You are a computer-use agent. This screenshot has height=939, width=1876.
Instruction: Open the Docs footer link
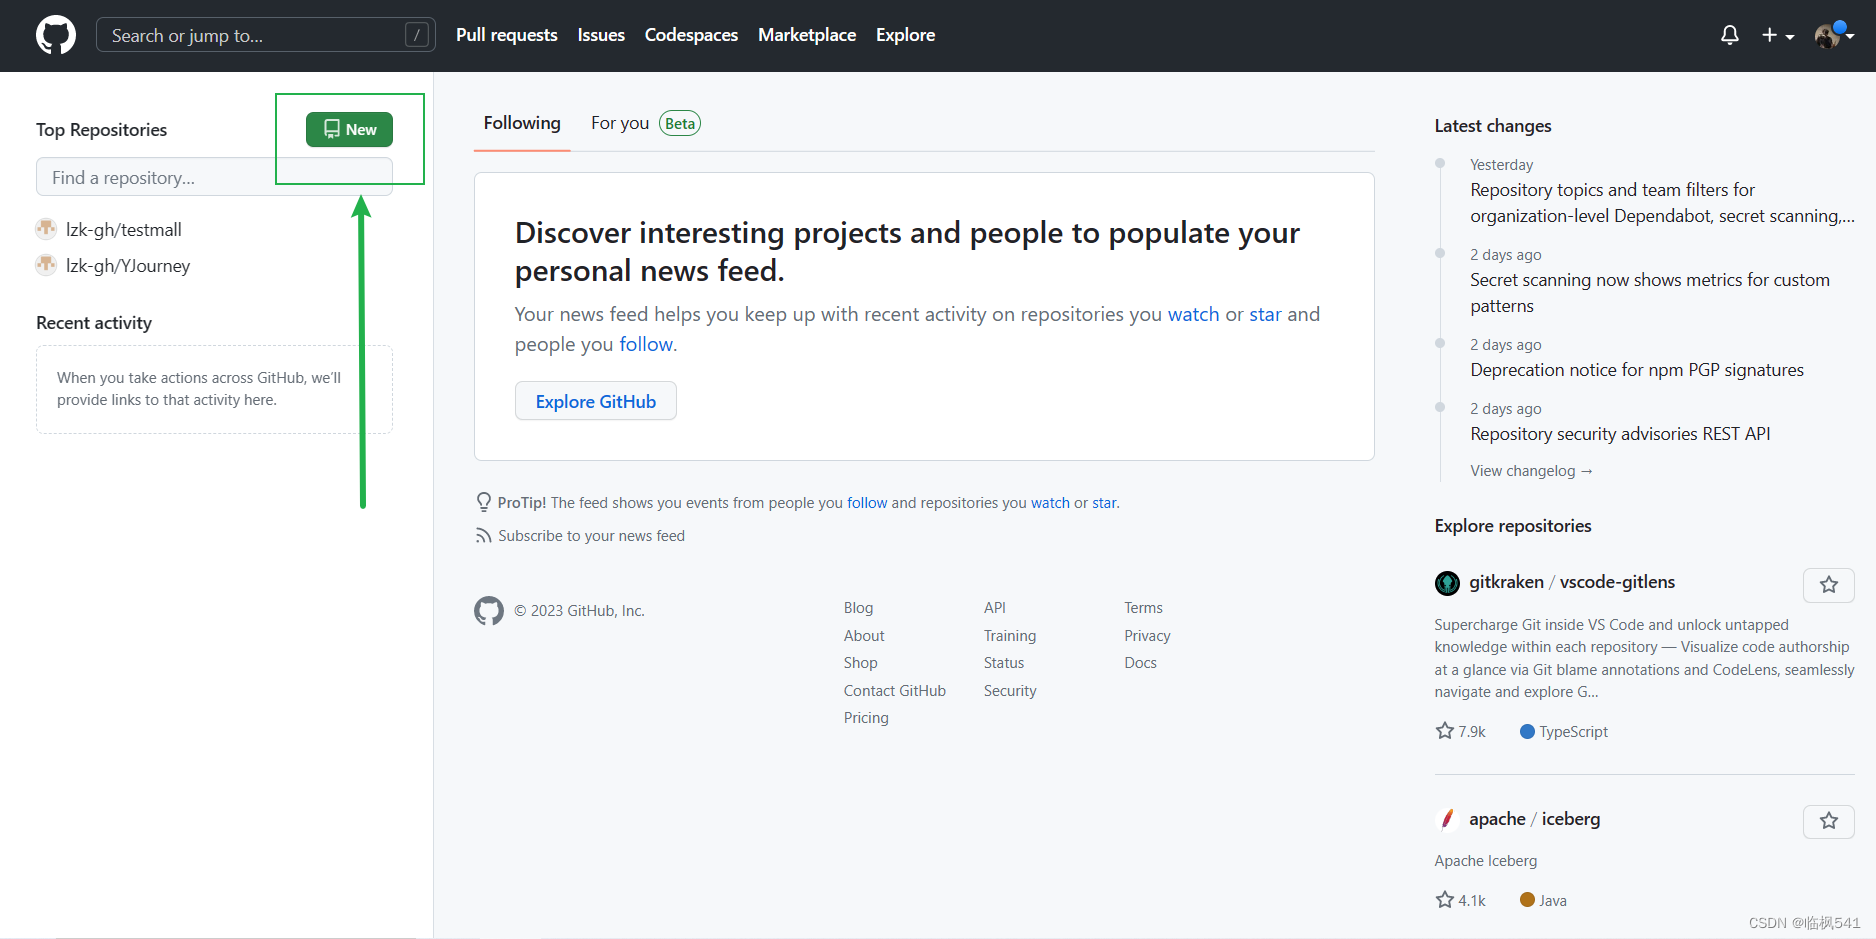click(x=1140, y=663)
